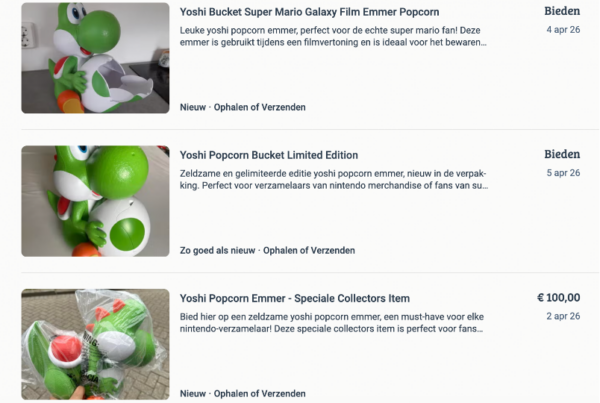Click the 5 apr 26 date
Image resolution: width=600 pixels, height=403 pixels.
[563, 173]
